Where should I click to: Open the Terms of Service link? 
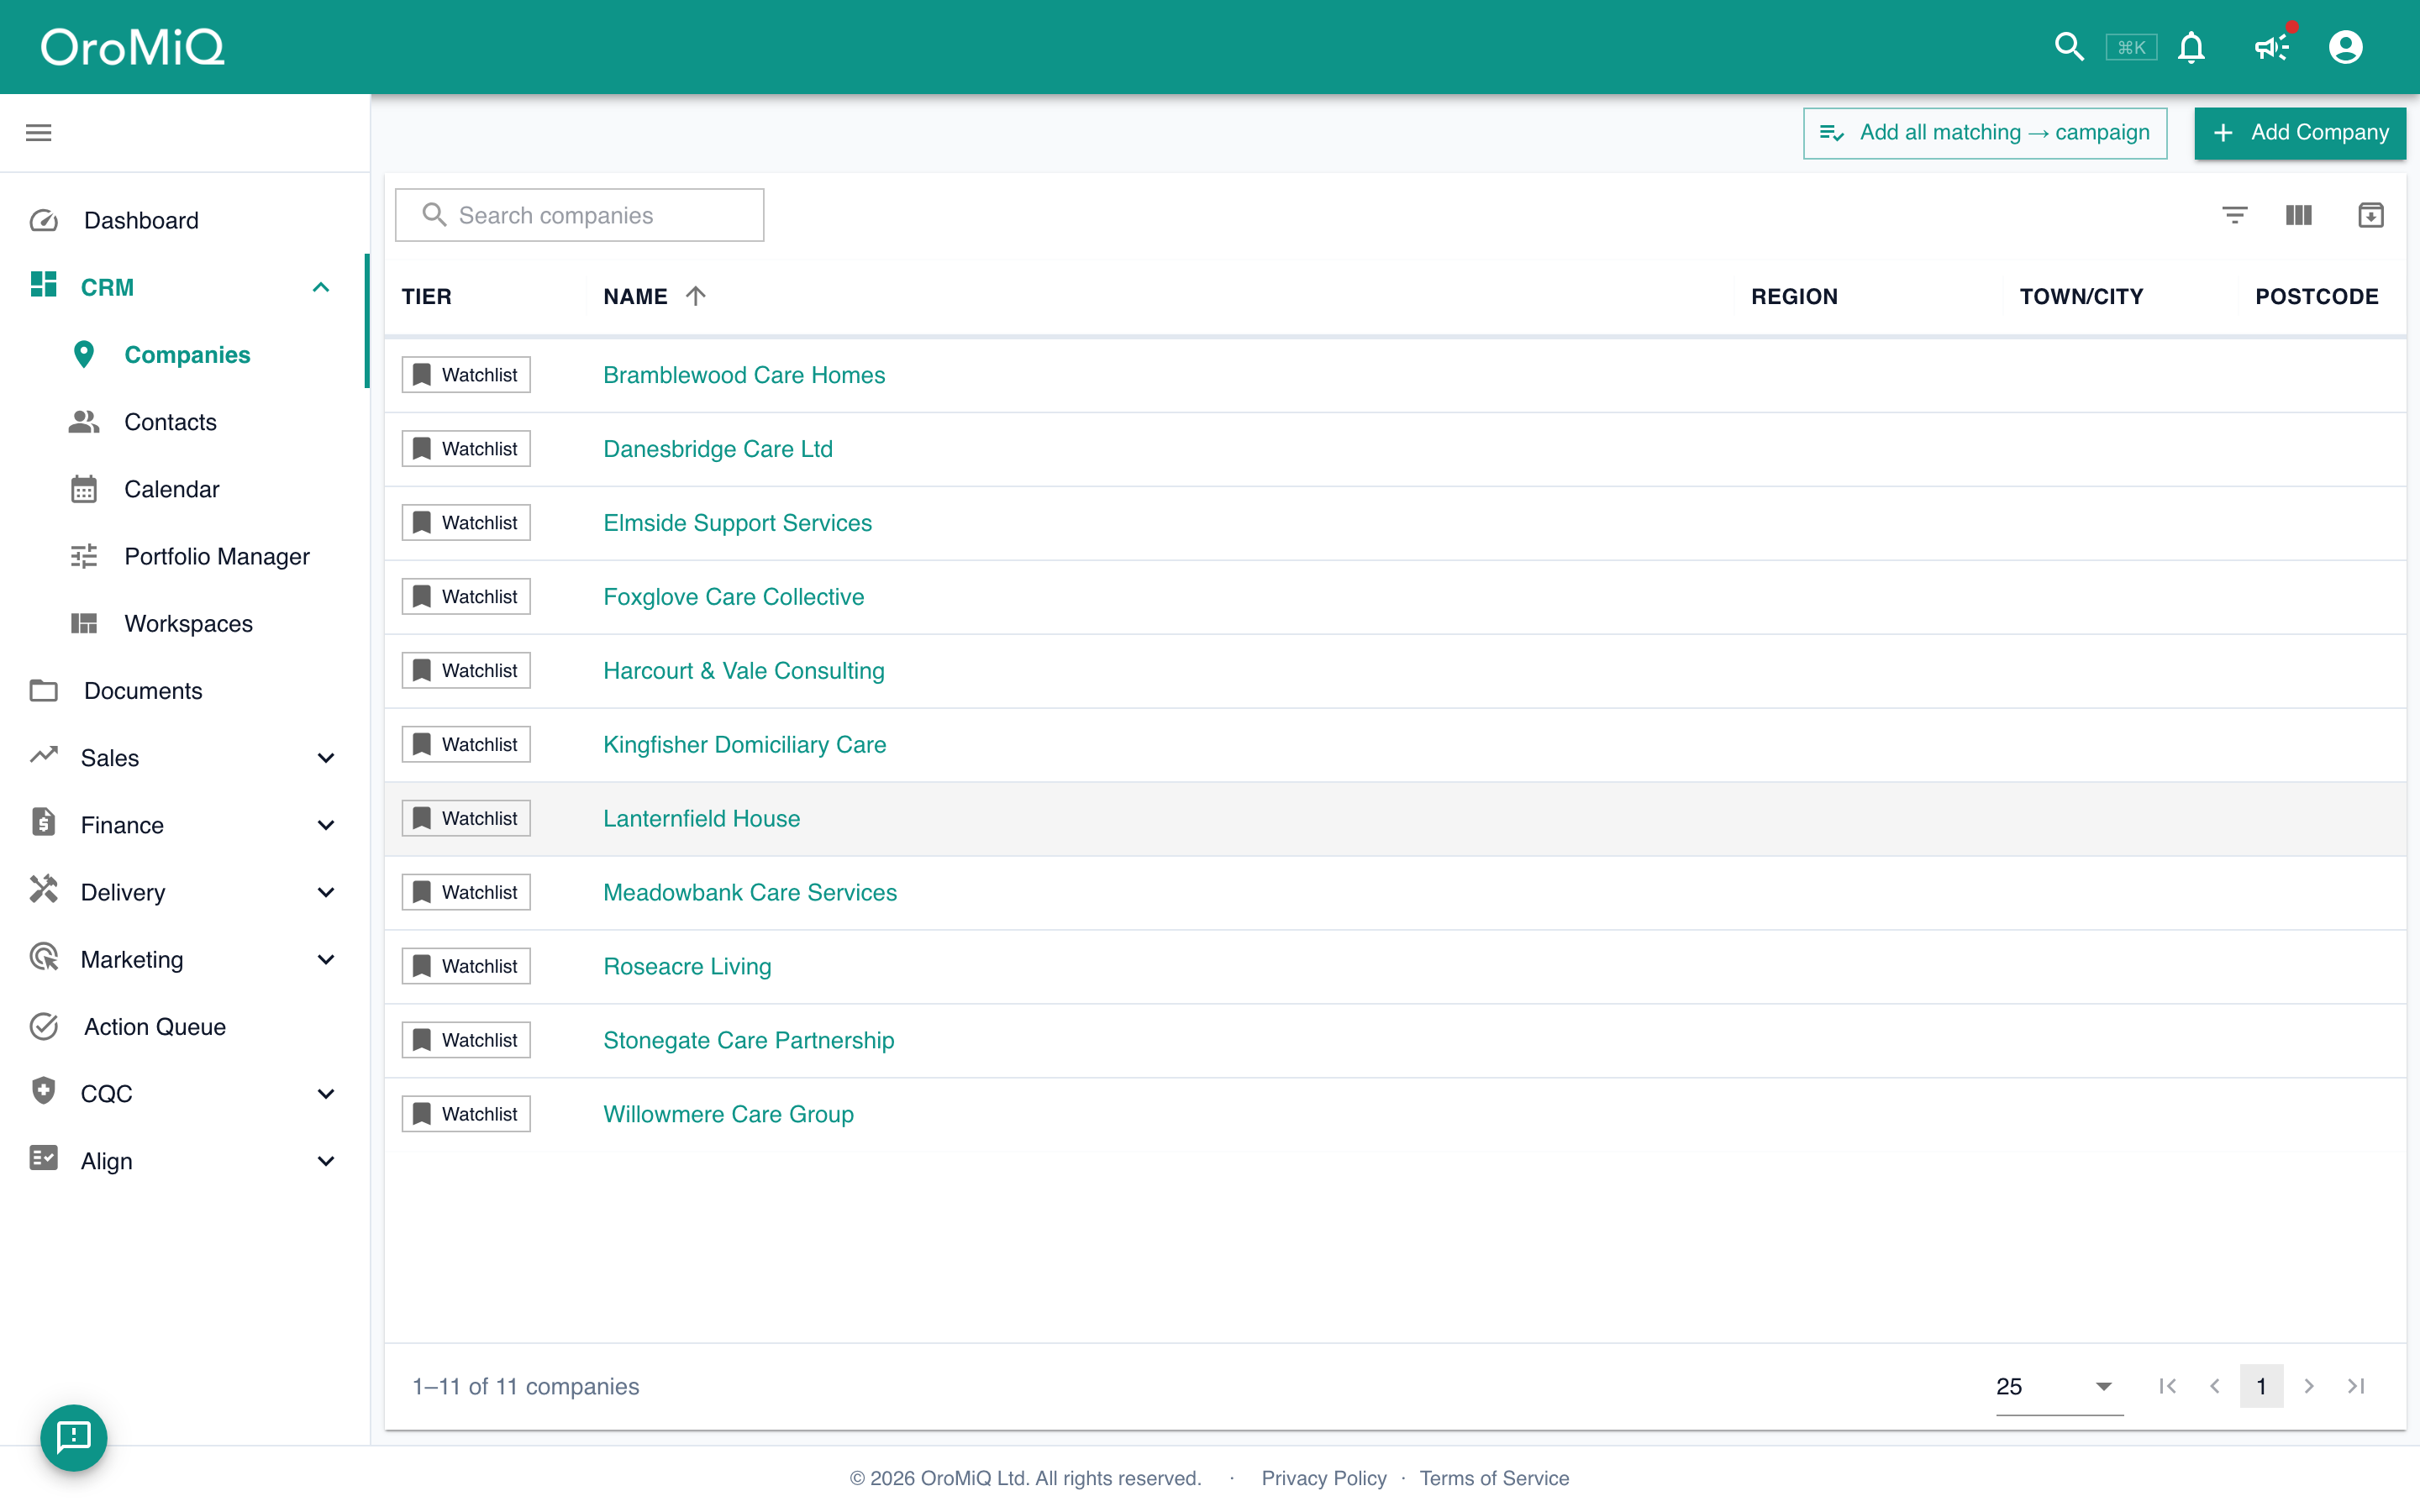[x=1494, y=1478]
